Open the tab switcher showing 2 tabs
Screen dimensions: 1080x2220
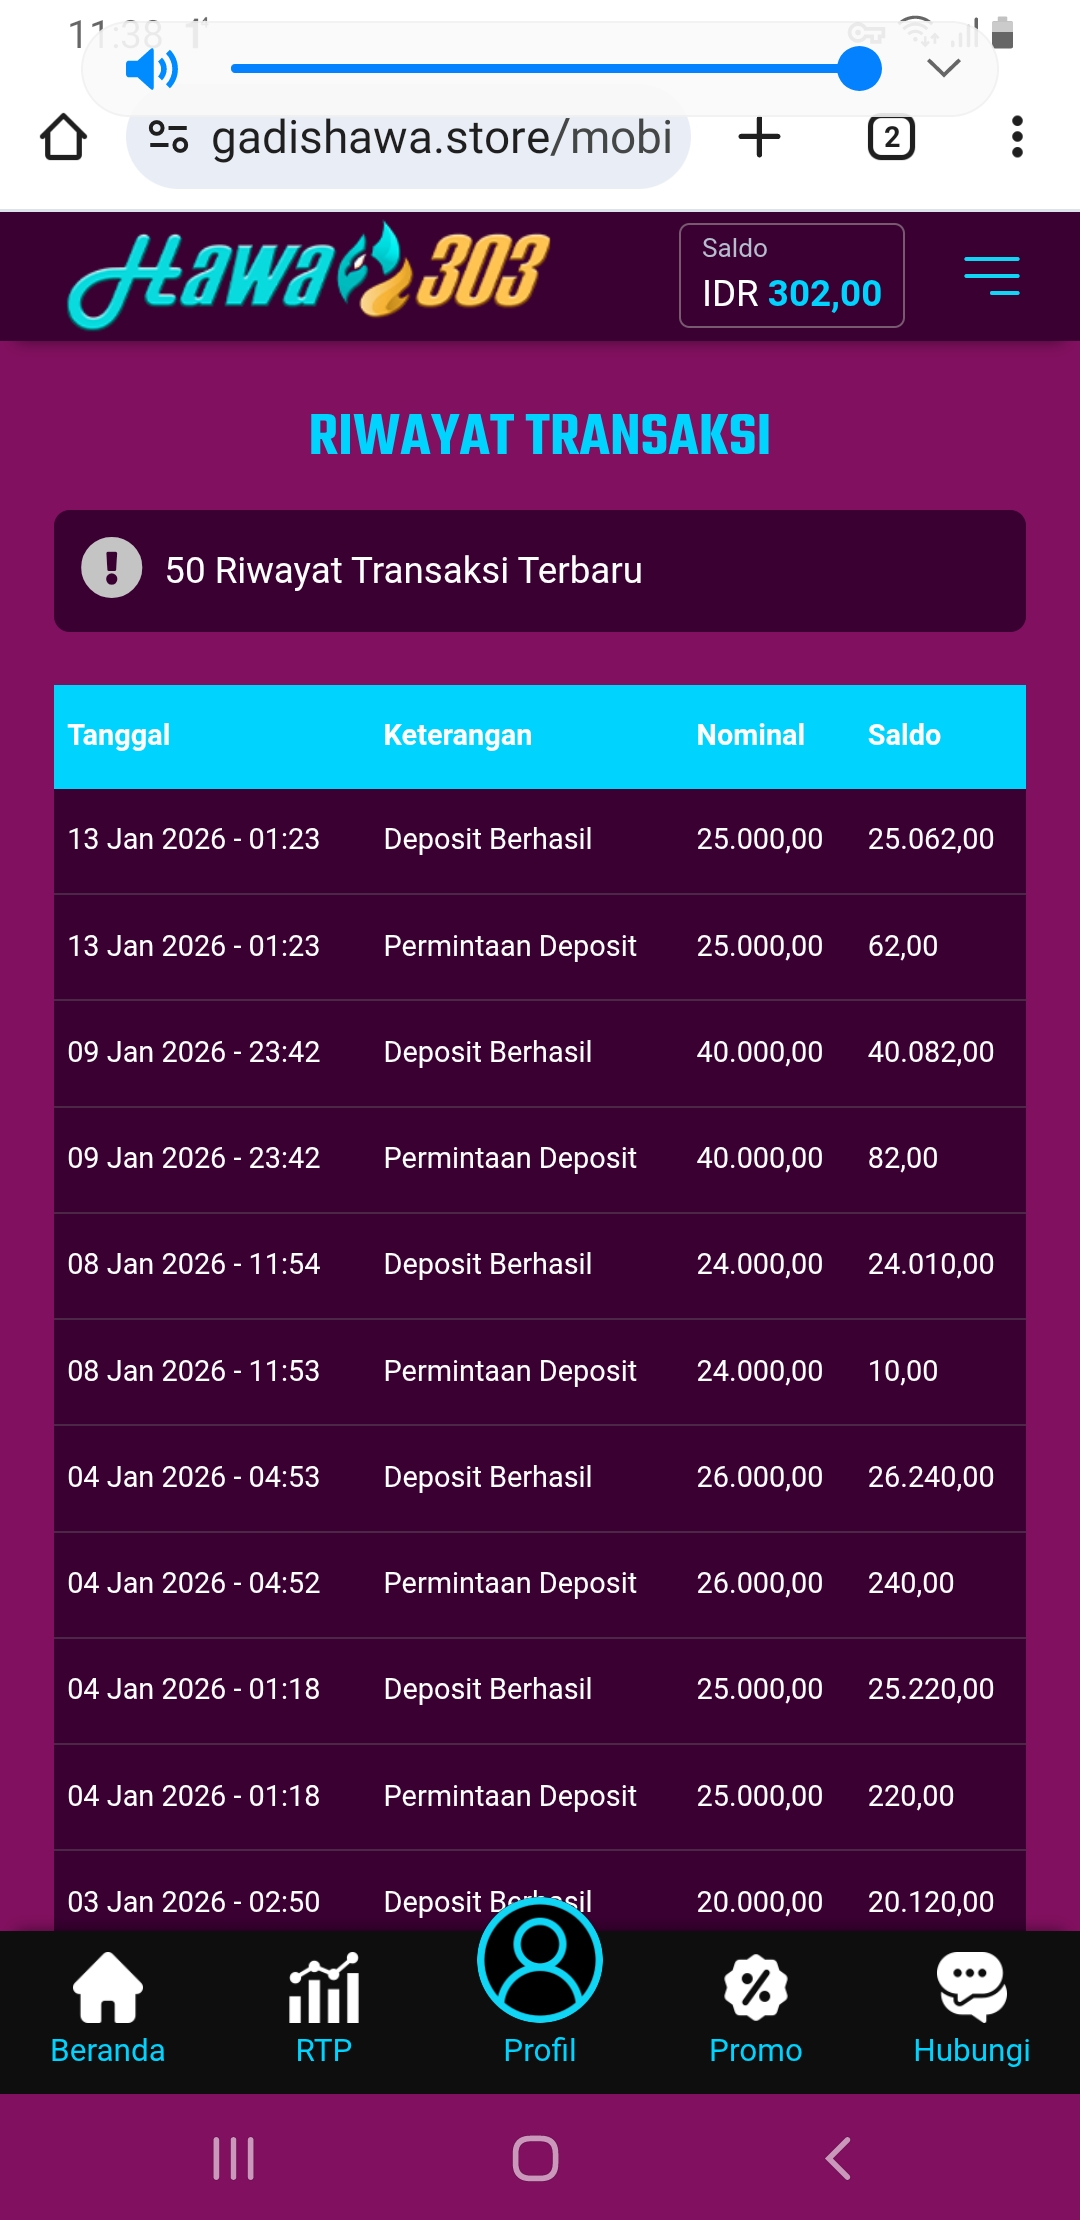891,137
